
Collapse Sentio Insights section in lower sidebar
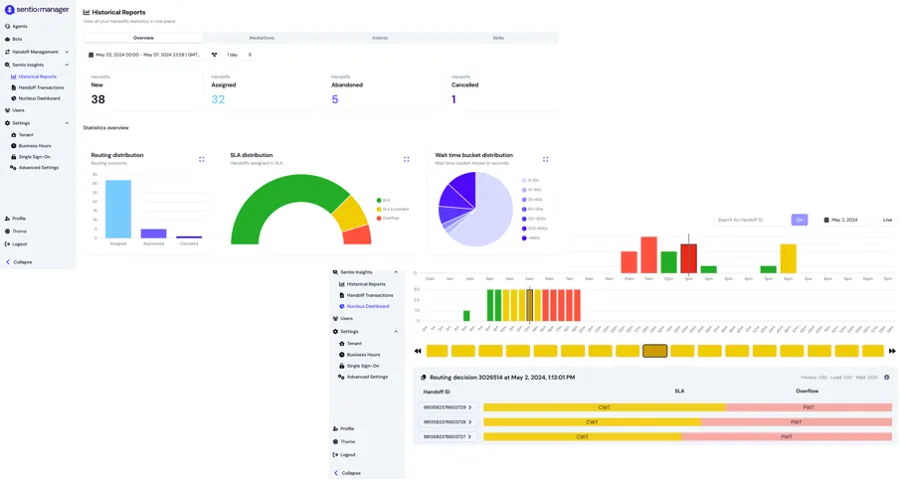click(396, 272)
